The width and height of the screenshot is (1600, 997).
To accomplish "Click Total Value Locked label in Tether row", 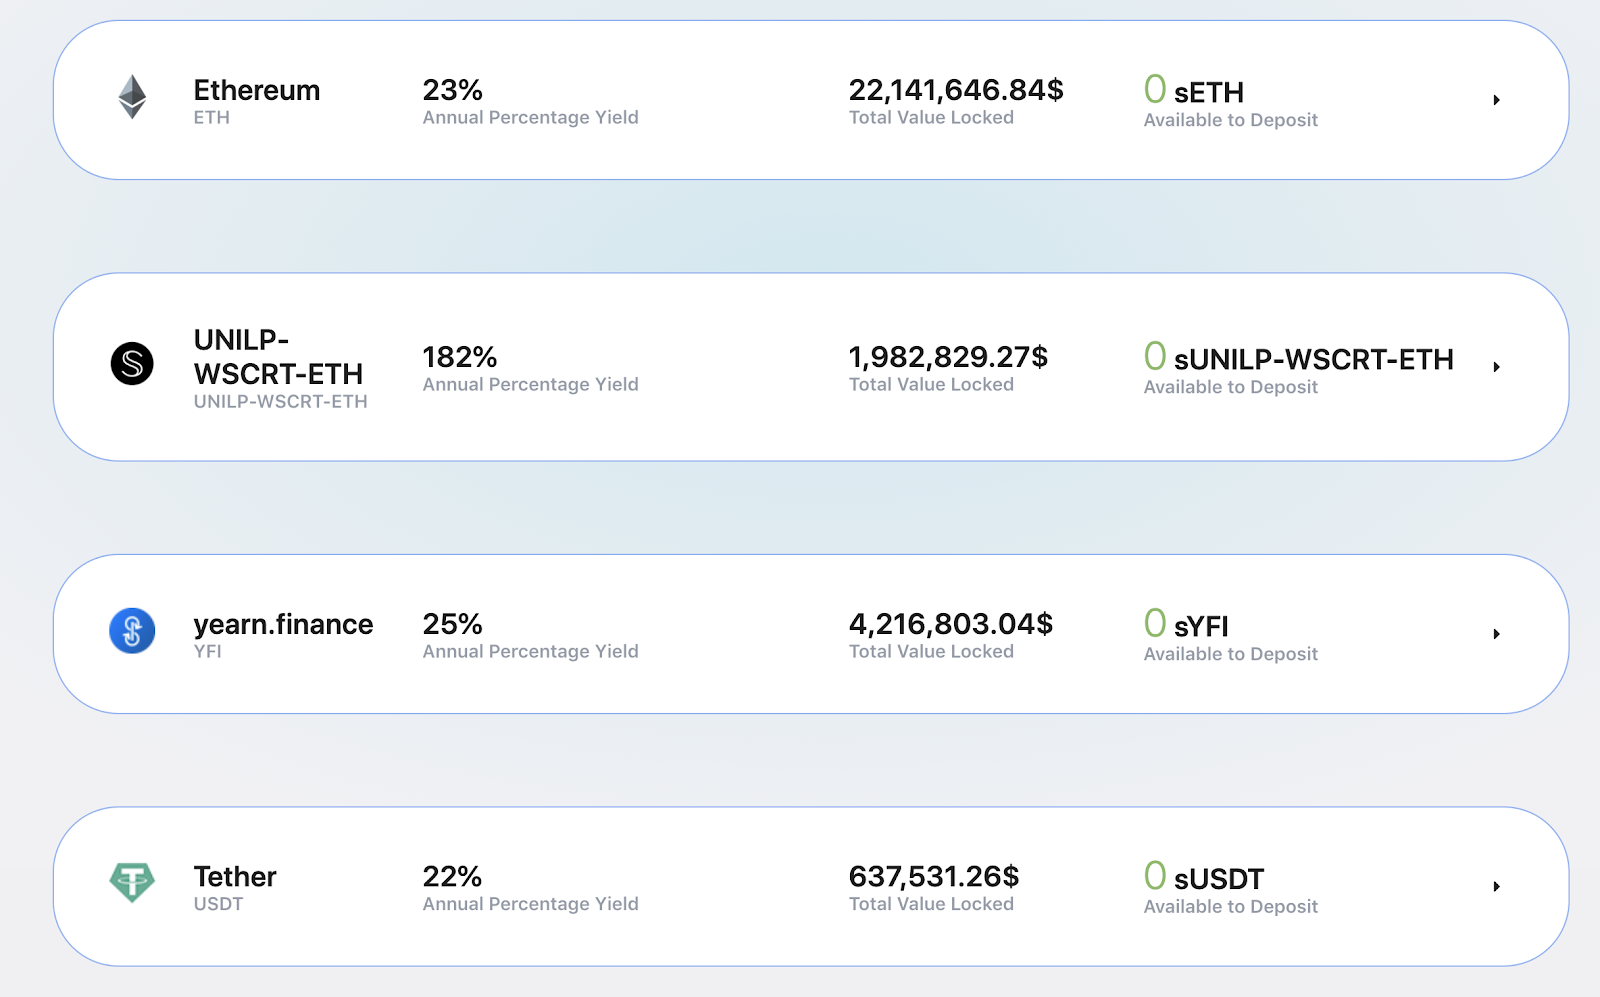I will (932, 904).
